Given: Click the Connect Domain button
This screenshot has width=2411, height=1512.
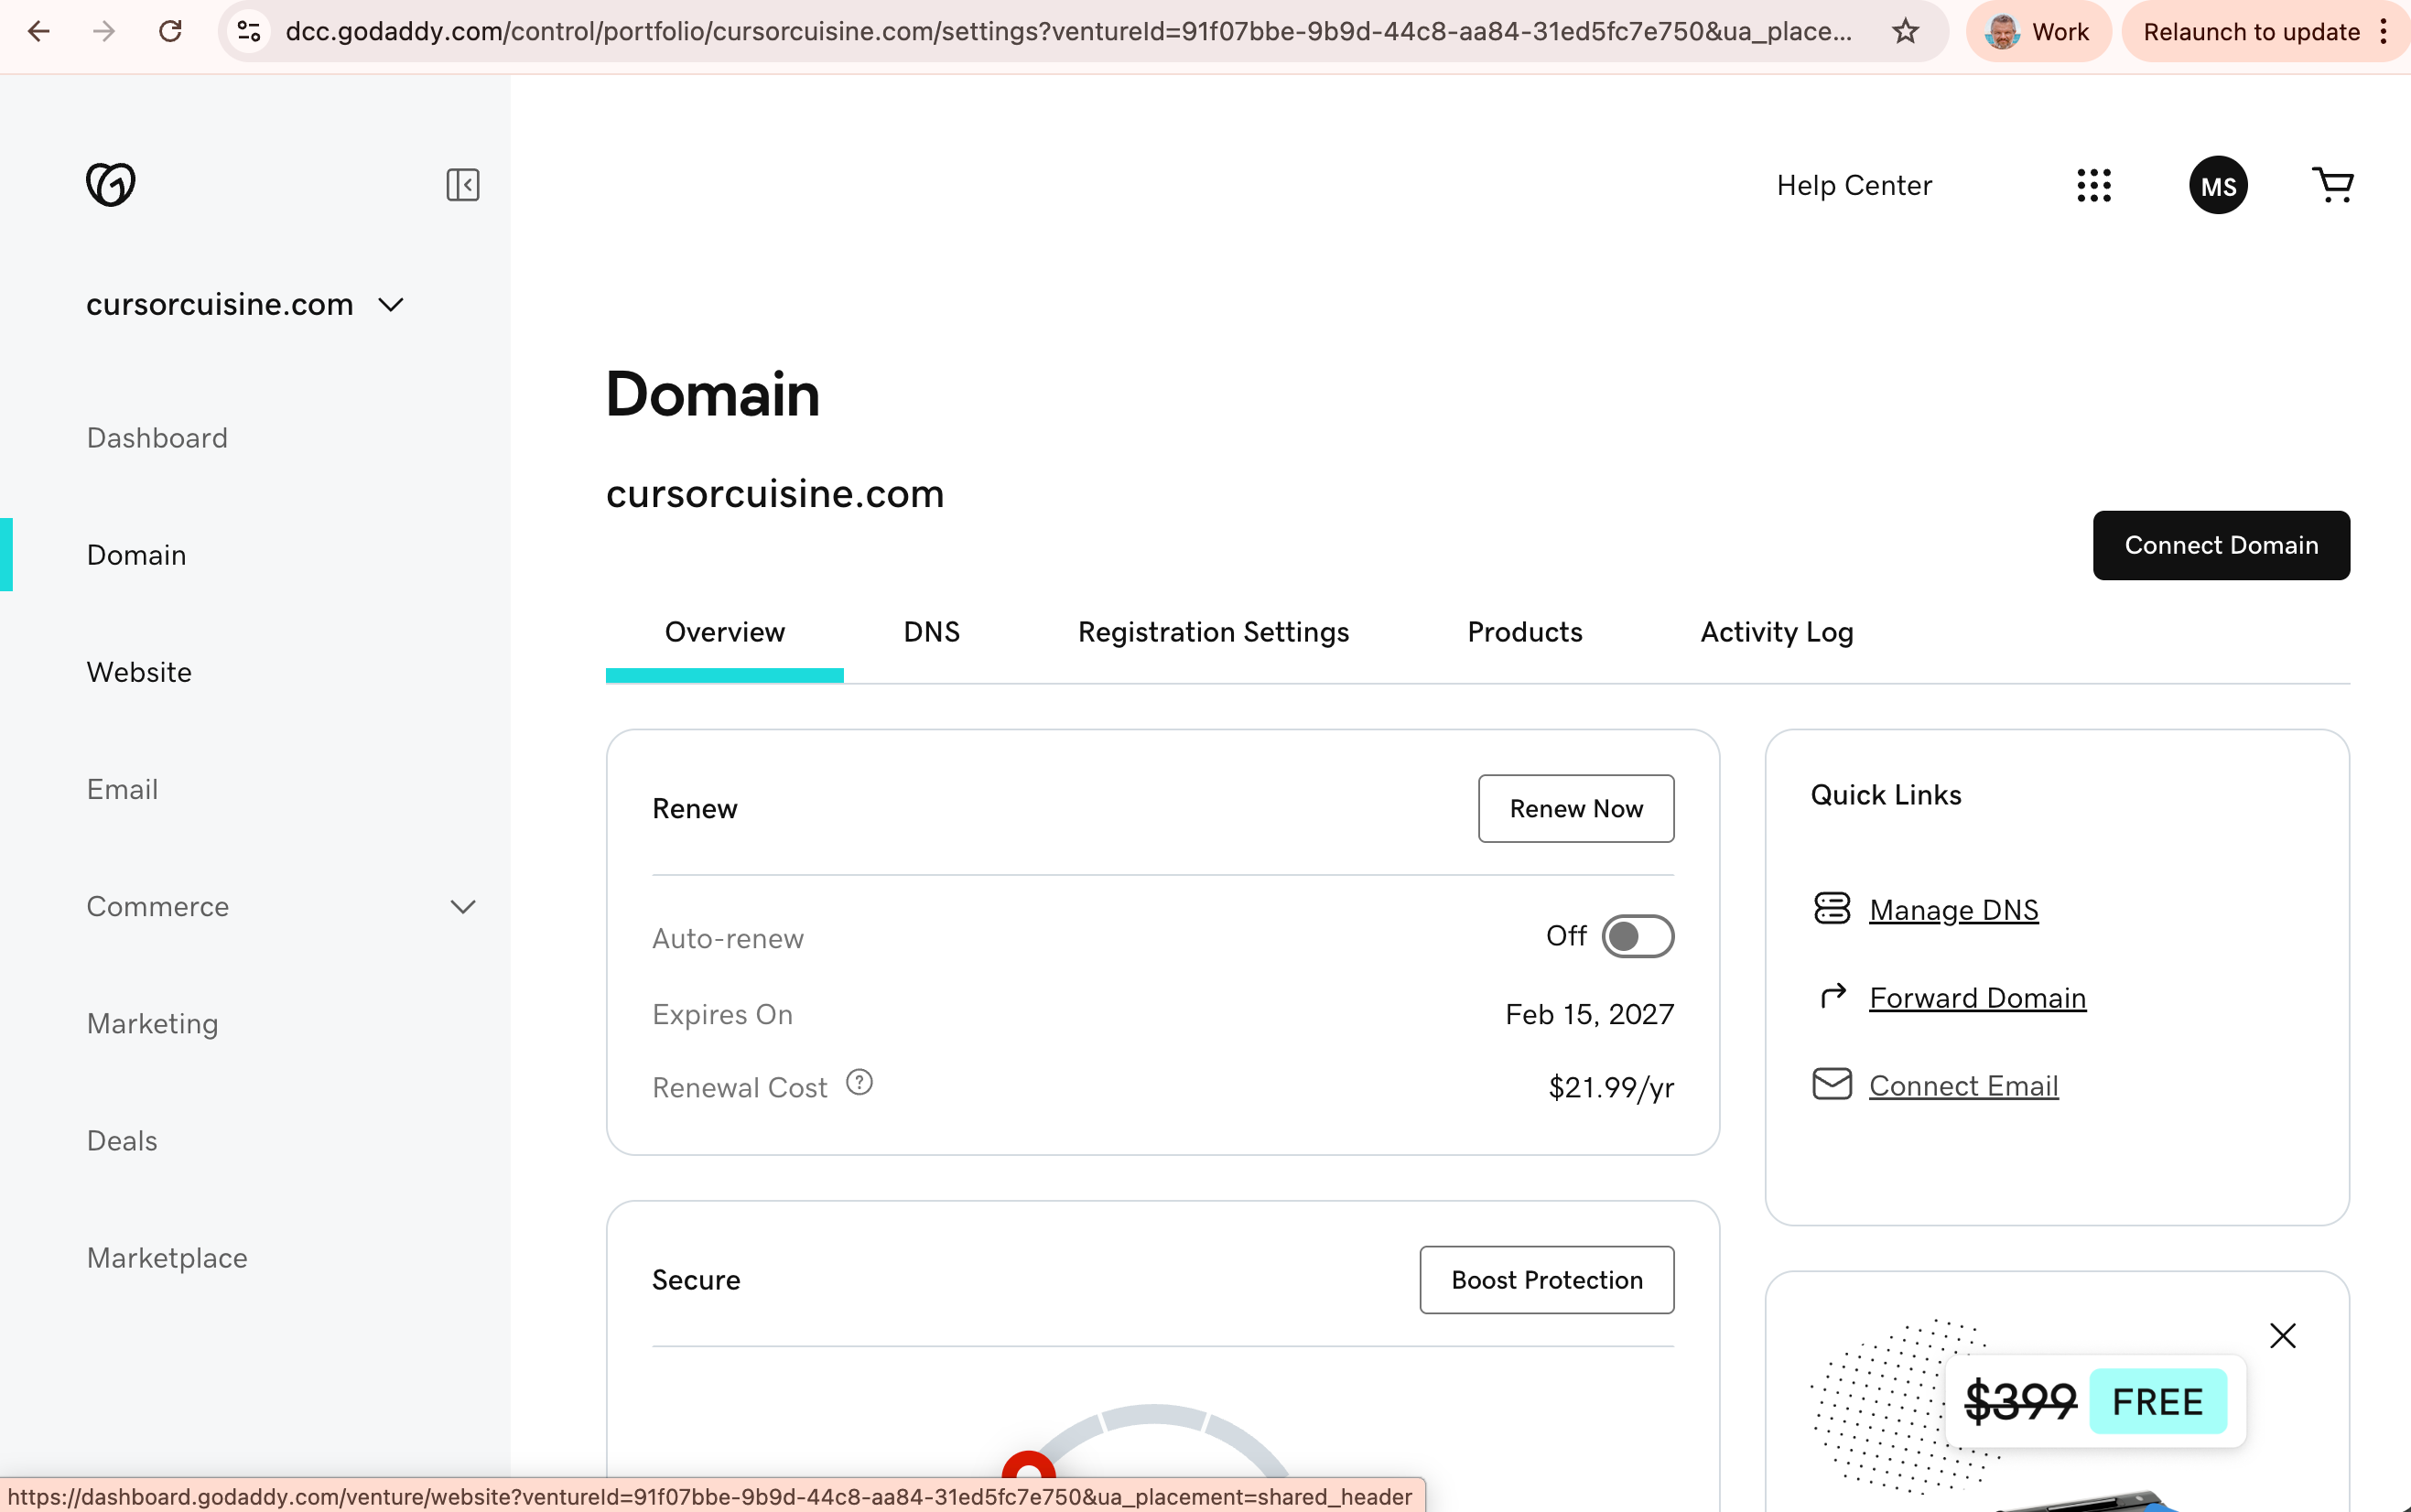Looking at the screenshot, I should pyautogui.click(x=2220, y=546).
